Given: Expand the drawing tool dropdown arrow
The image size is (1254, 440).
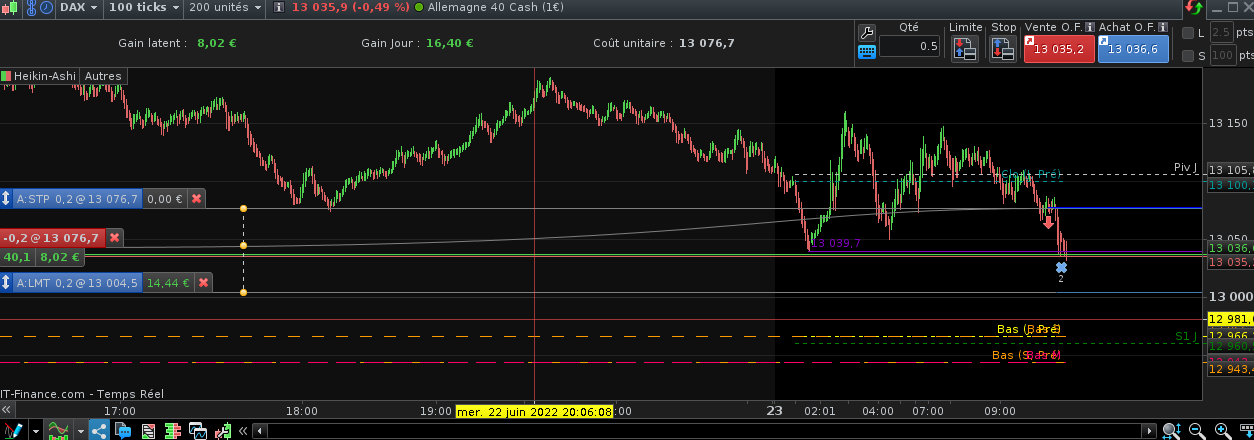Looking at the screenshot, I should pyautogui.click(x=35, y=431).
